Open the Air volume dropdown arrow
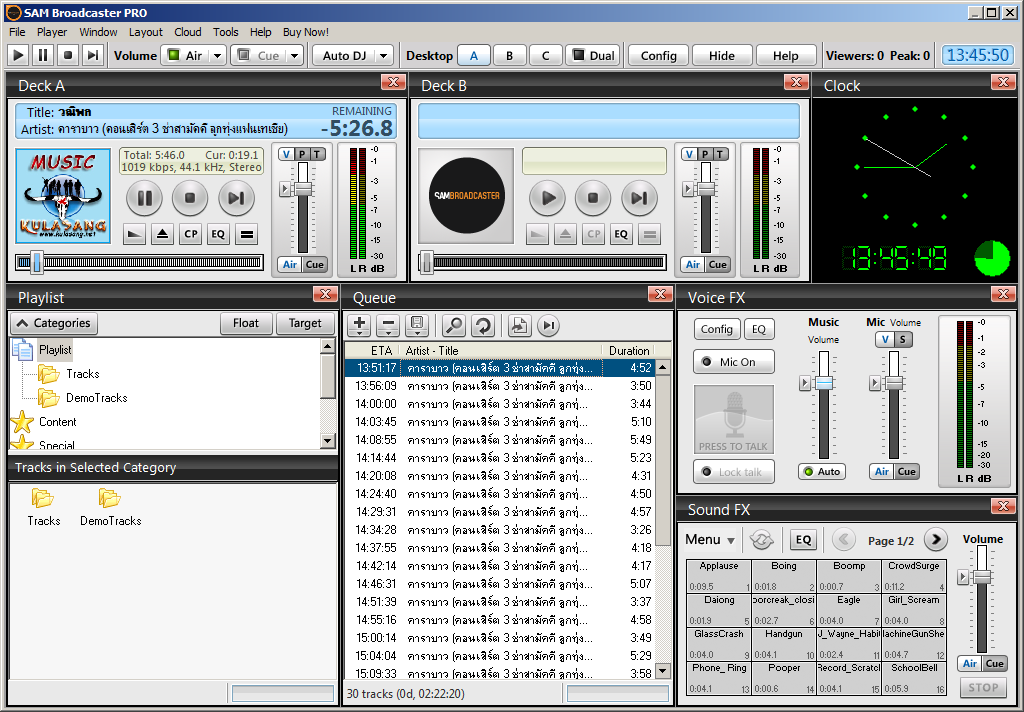Viewport: 1024px width, 712px height. tap(217, 56)
